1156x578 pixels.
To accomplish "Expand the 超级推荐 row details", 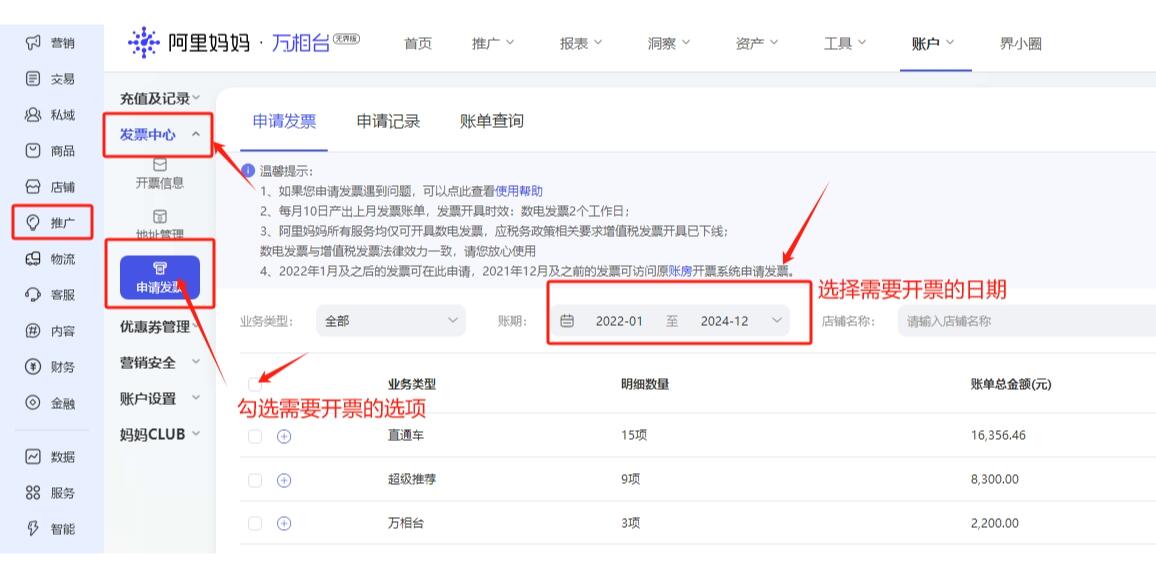I will point(284,481).
